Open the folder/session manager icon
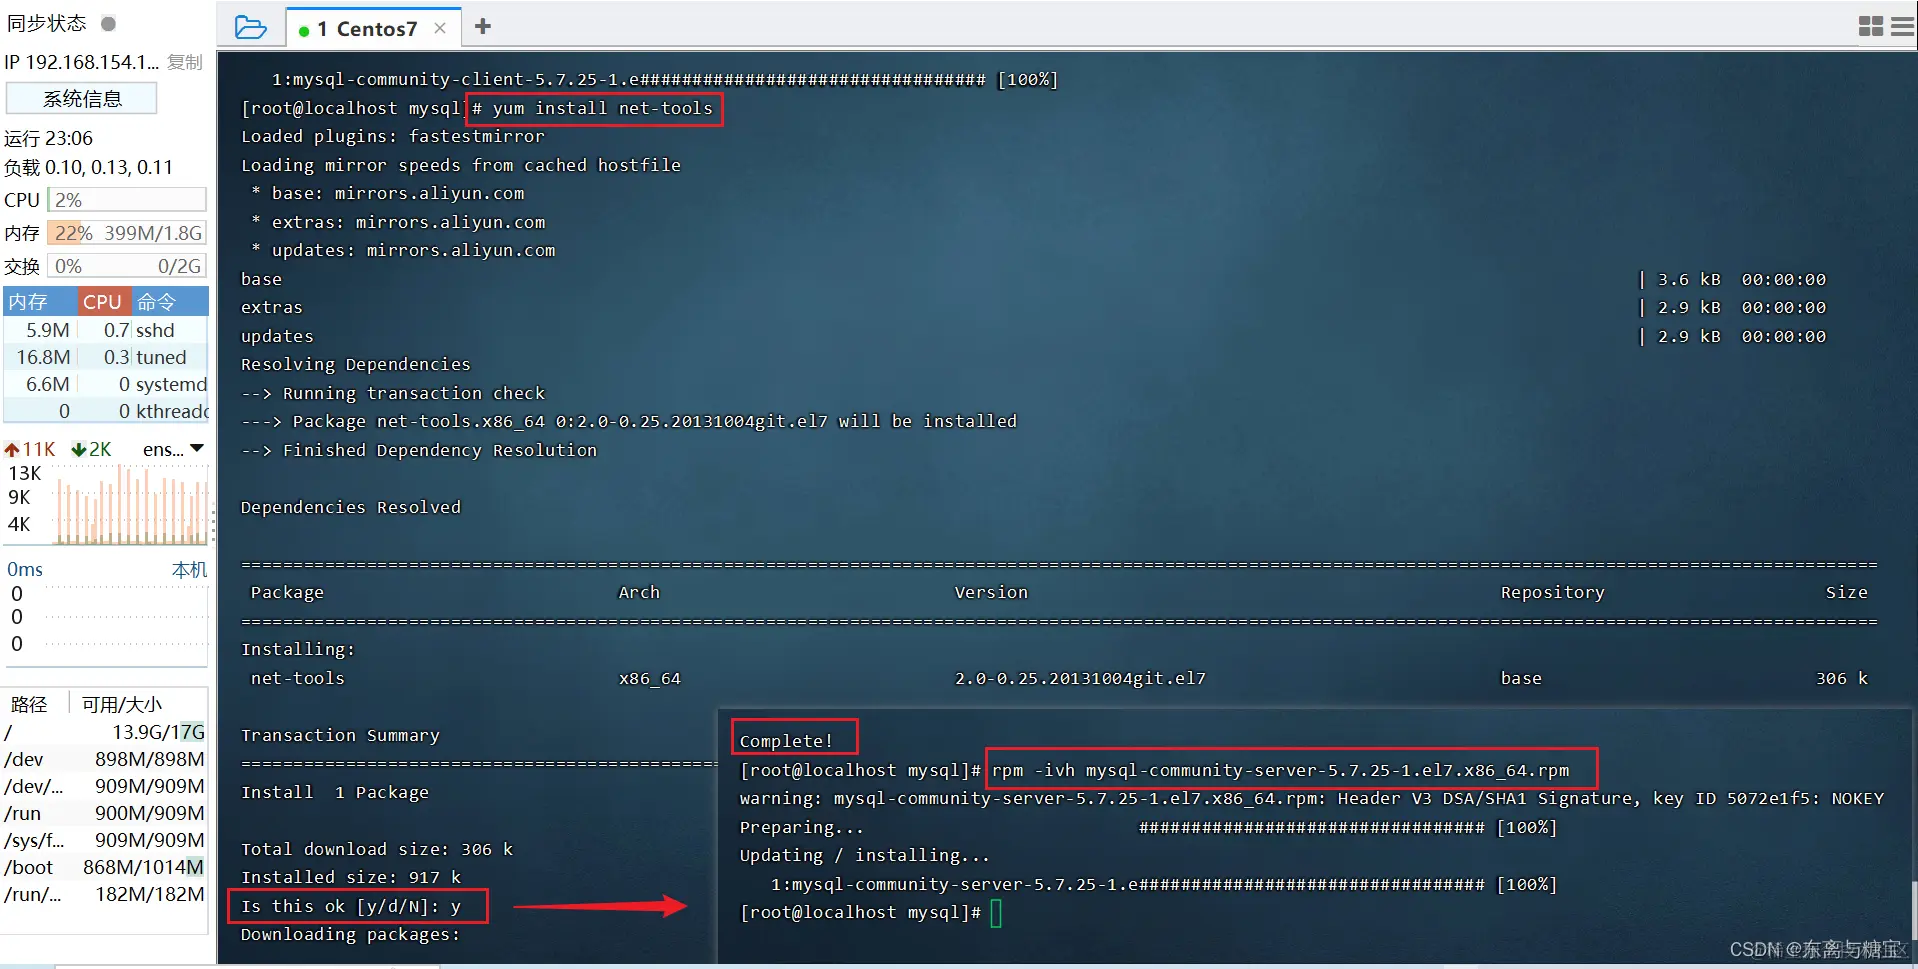Viewport: 1918px width, 969px height. (250, 27)
